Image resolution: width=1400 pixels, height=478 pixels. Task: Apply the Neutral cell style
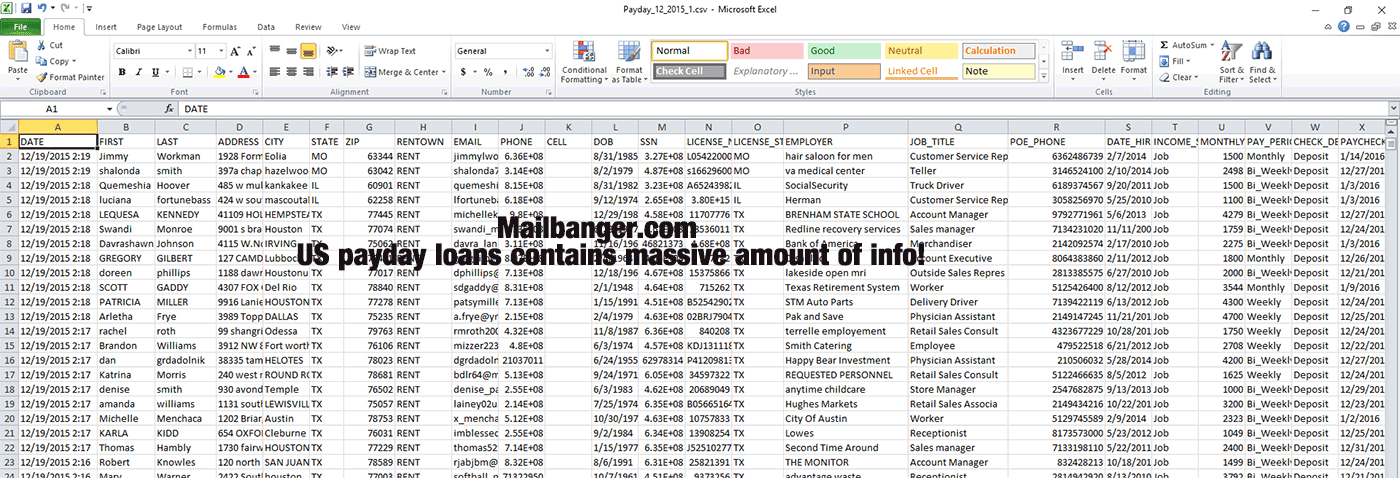click(x=920, y=51)
